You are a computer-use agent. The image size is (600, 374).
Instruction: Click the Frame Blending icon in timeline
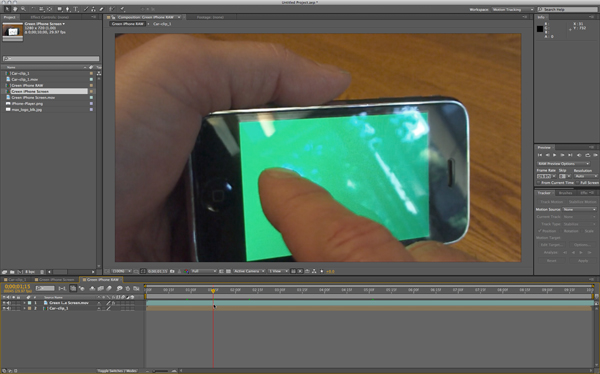[101, 288]
